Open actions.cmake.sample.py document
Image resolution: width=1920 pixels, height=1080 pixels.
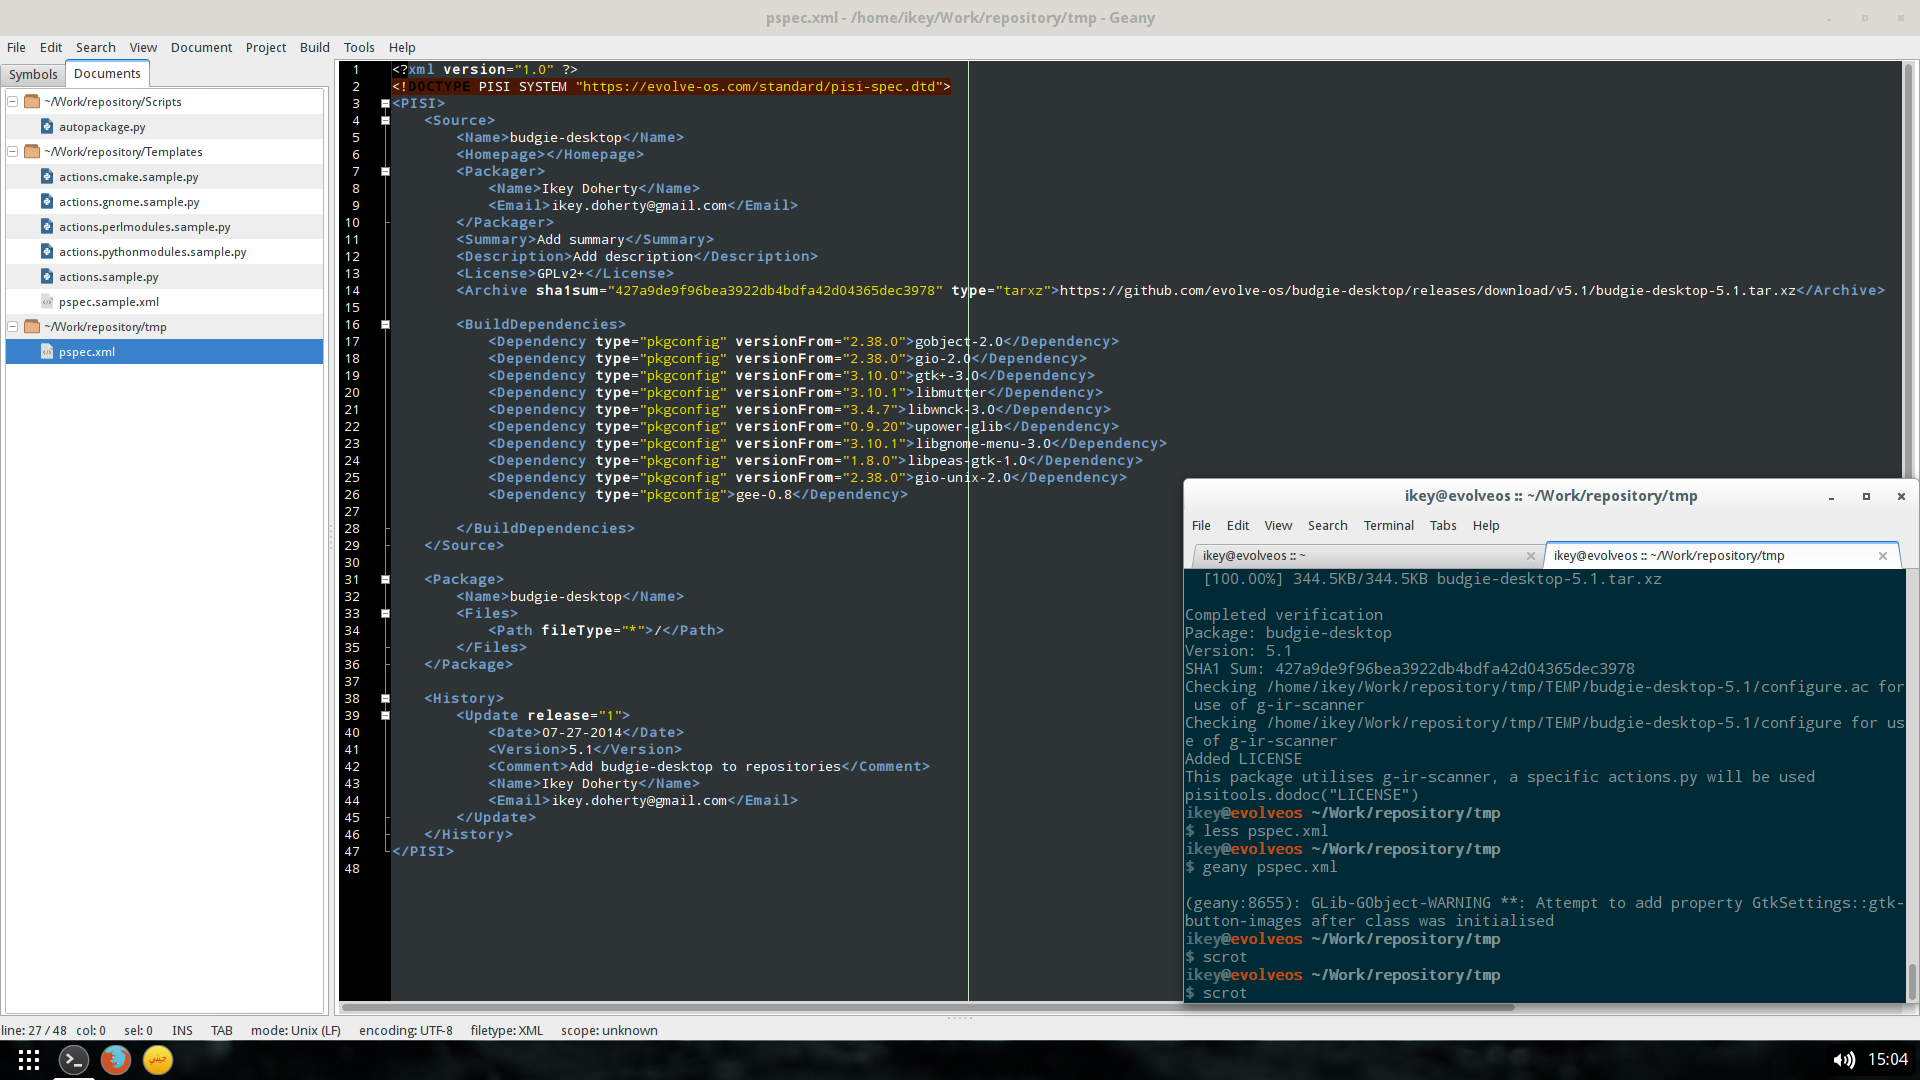click(x=128, y=177)
